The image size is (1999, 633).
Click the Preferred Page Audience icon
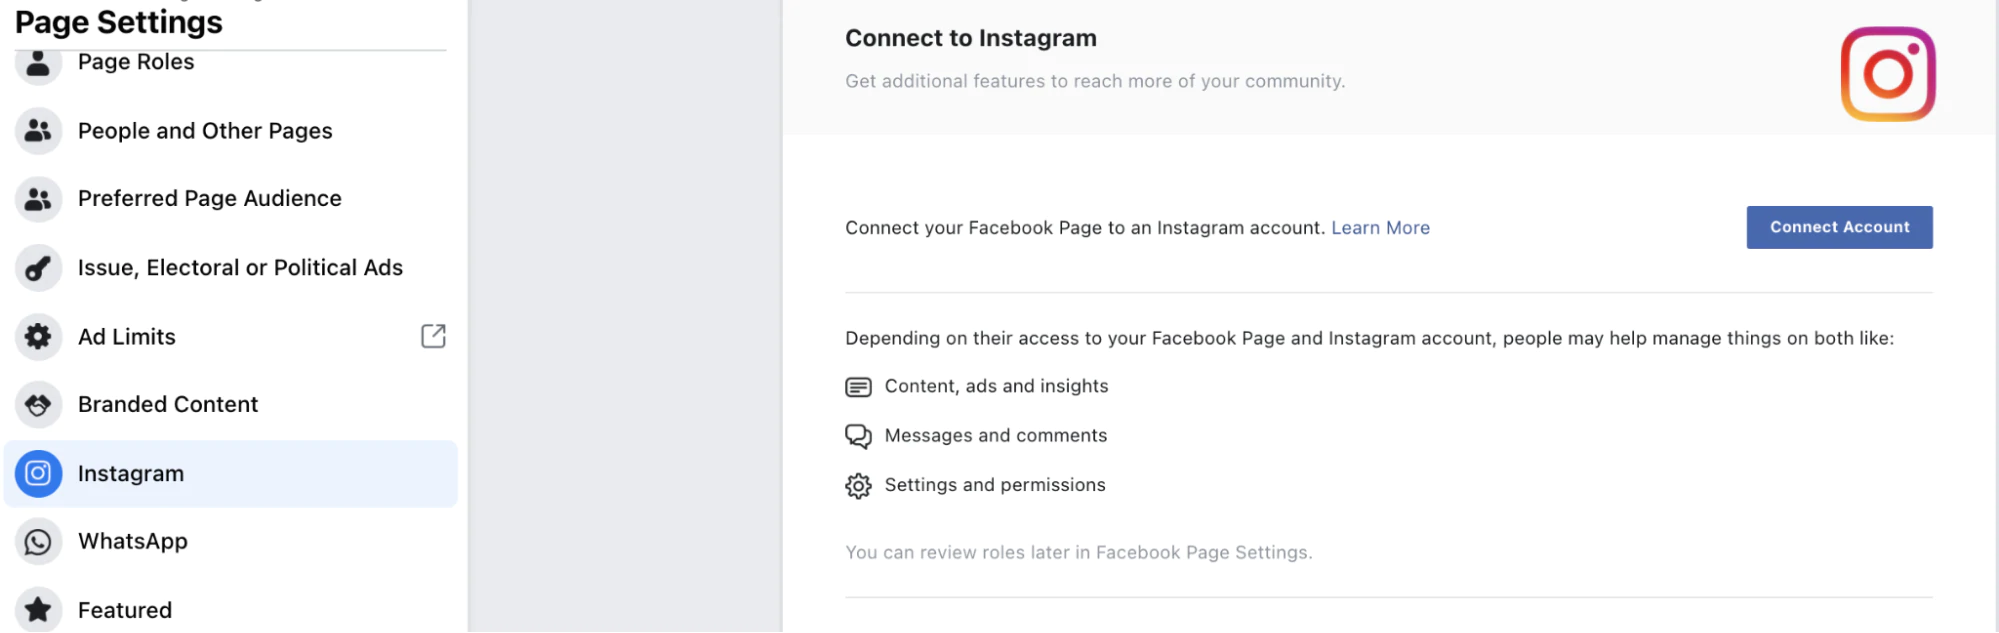pos(38,199)
